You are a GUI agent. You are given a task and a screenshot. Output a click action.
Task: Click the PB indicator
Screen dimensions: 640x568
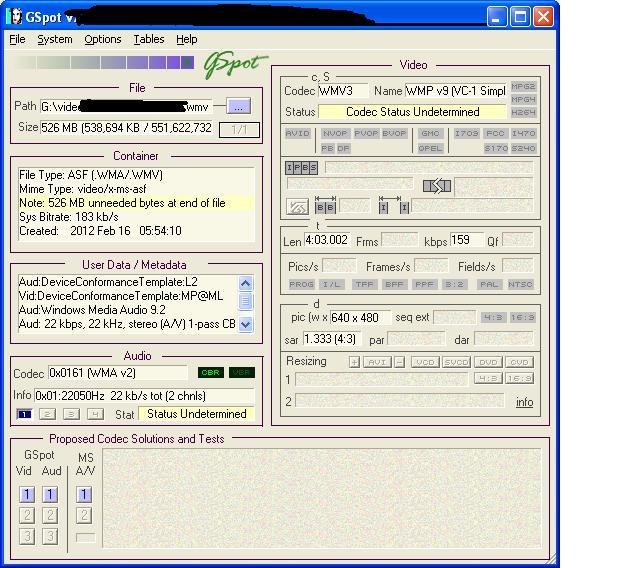point(327,148)
